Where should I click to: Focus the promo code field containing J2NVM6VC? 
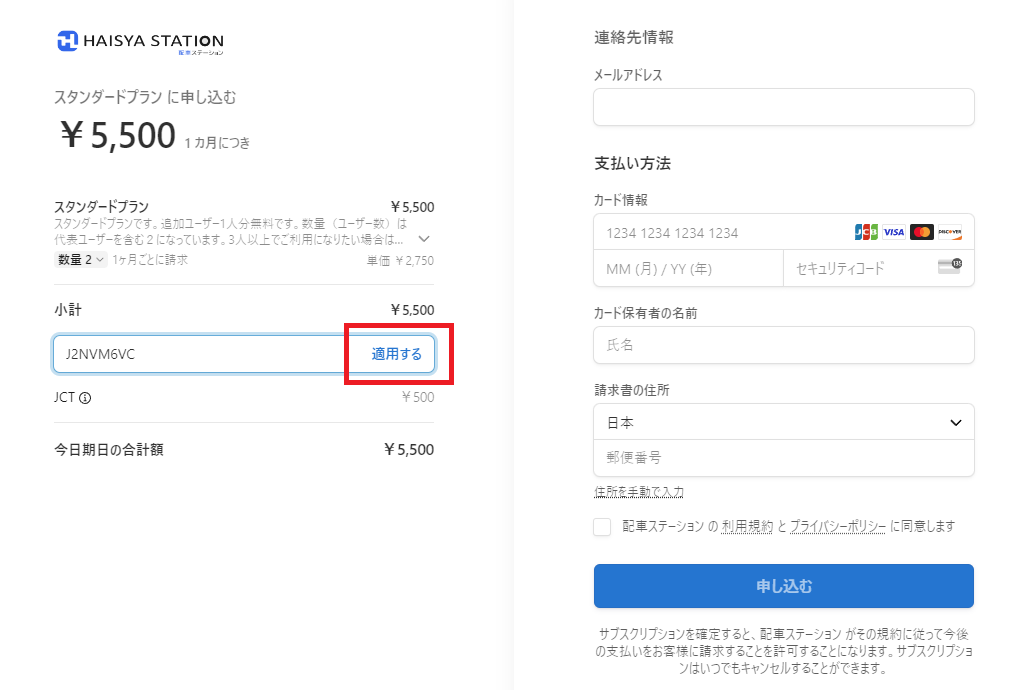(200, 355)
